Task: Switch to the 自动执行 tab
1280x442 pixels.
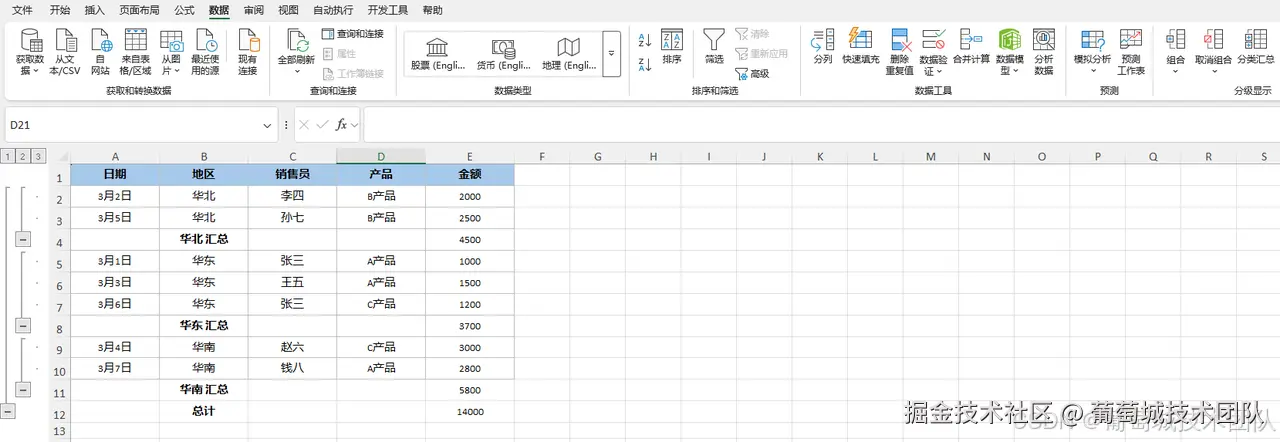Action: point(333,10)
